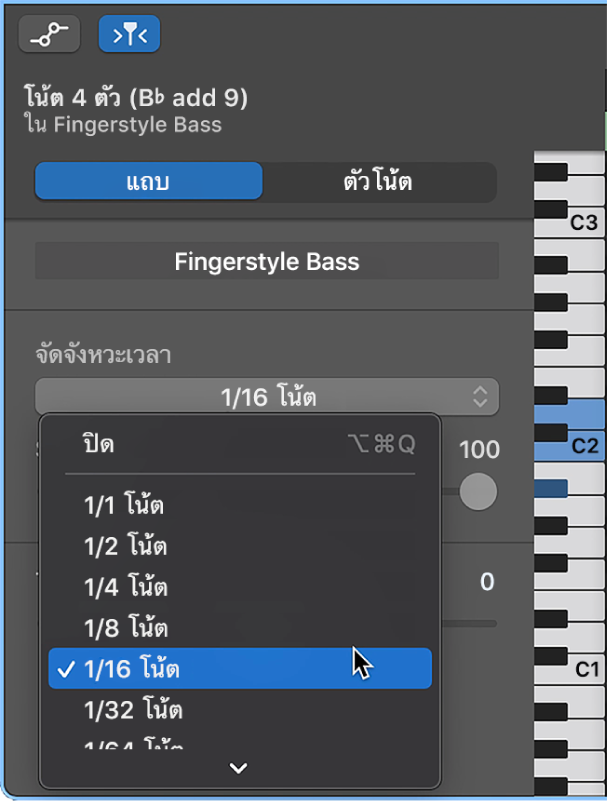Image resolution: width=609 pixels, height=803 pixels.
Task: Select the blue collapse time handles icon
Action: 128,33
